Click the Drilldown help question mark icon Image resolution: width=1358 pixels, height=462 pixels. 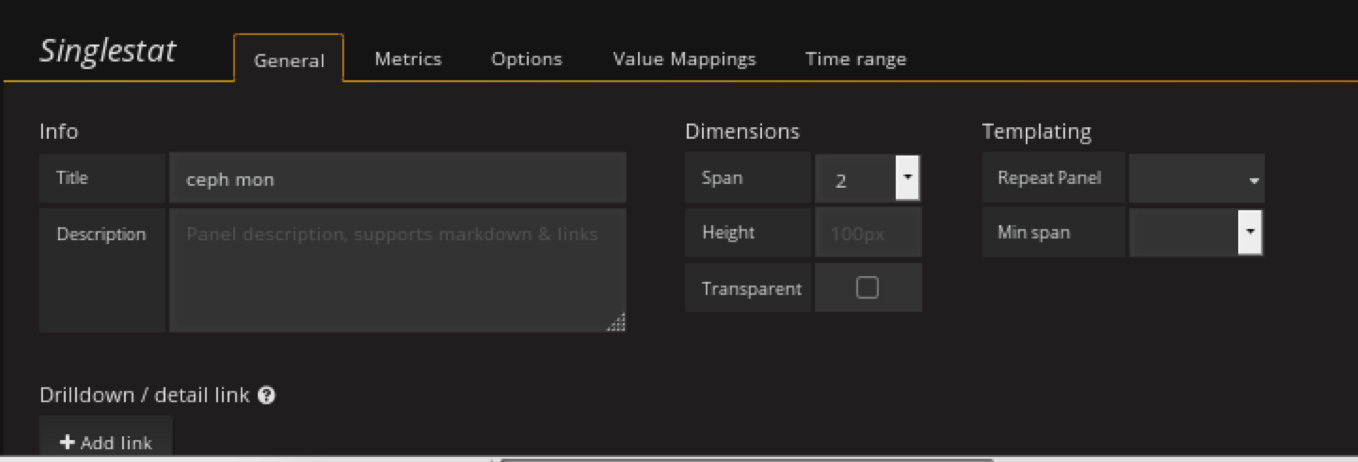click(x=266, y=395)
